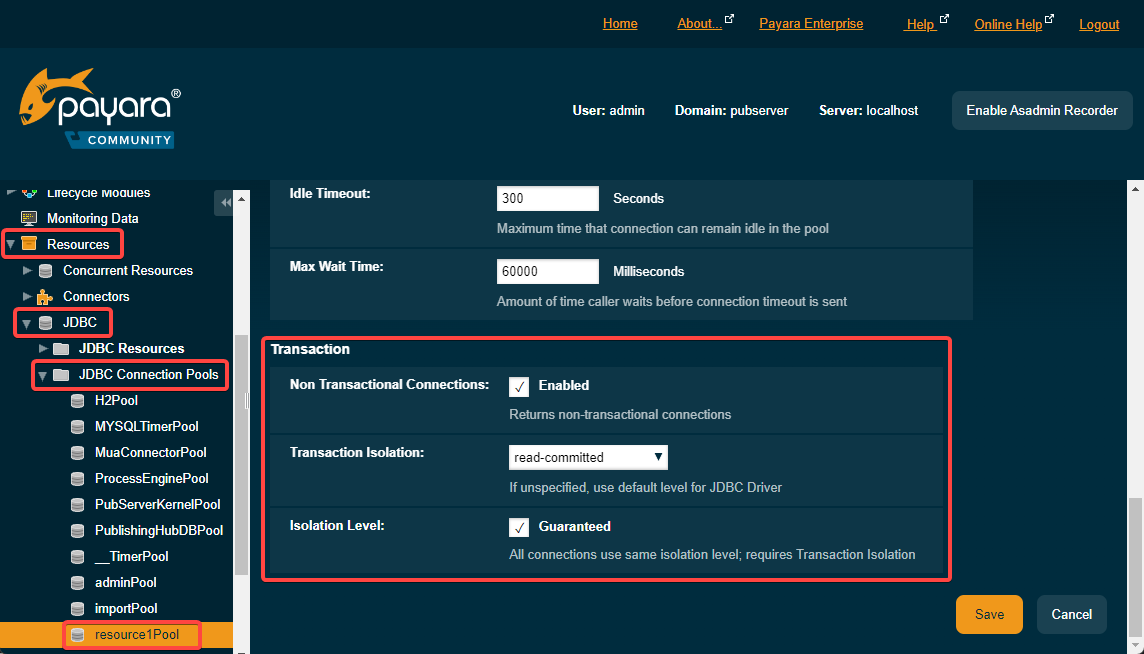Select MYSQLTimerPool in the tree
1144x654 pixels.
pyautogui.click(x=146, y=426)
